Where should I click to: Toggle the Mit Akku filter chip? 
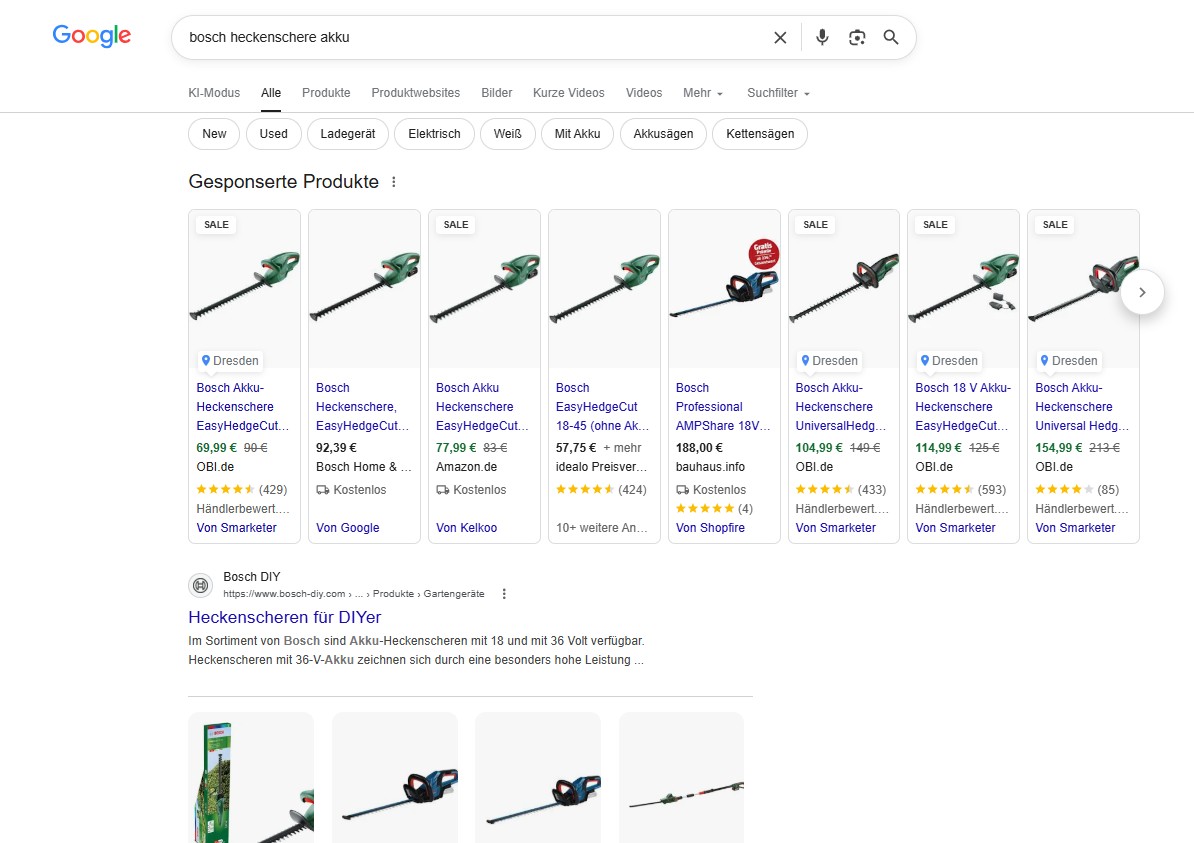577,134
